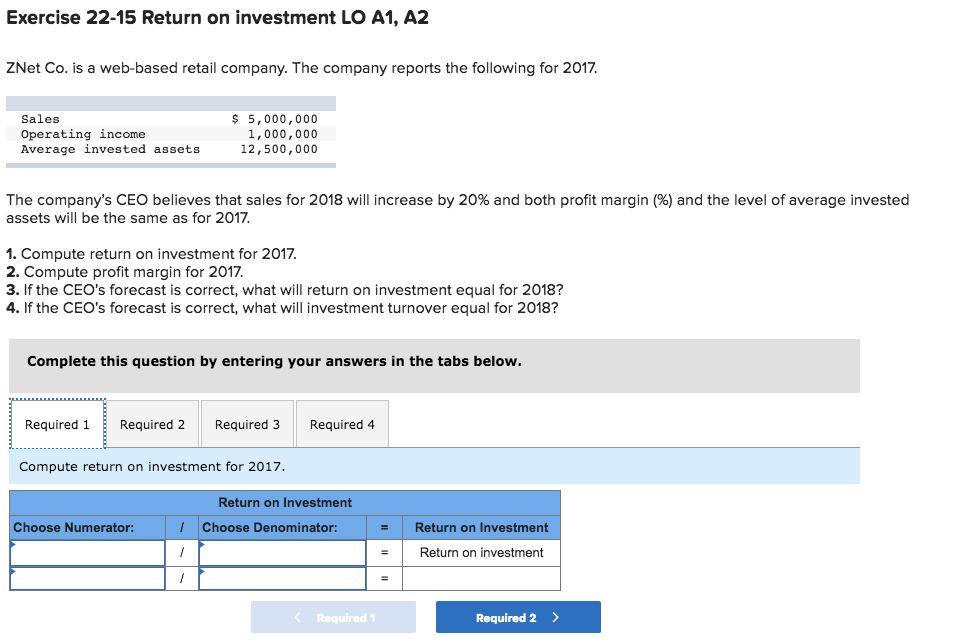The width and height of the screenshot is (976, 642).
Task: Click the blue triangle in first numerator cell
Action: 13,546
